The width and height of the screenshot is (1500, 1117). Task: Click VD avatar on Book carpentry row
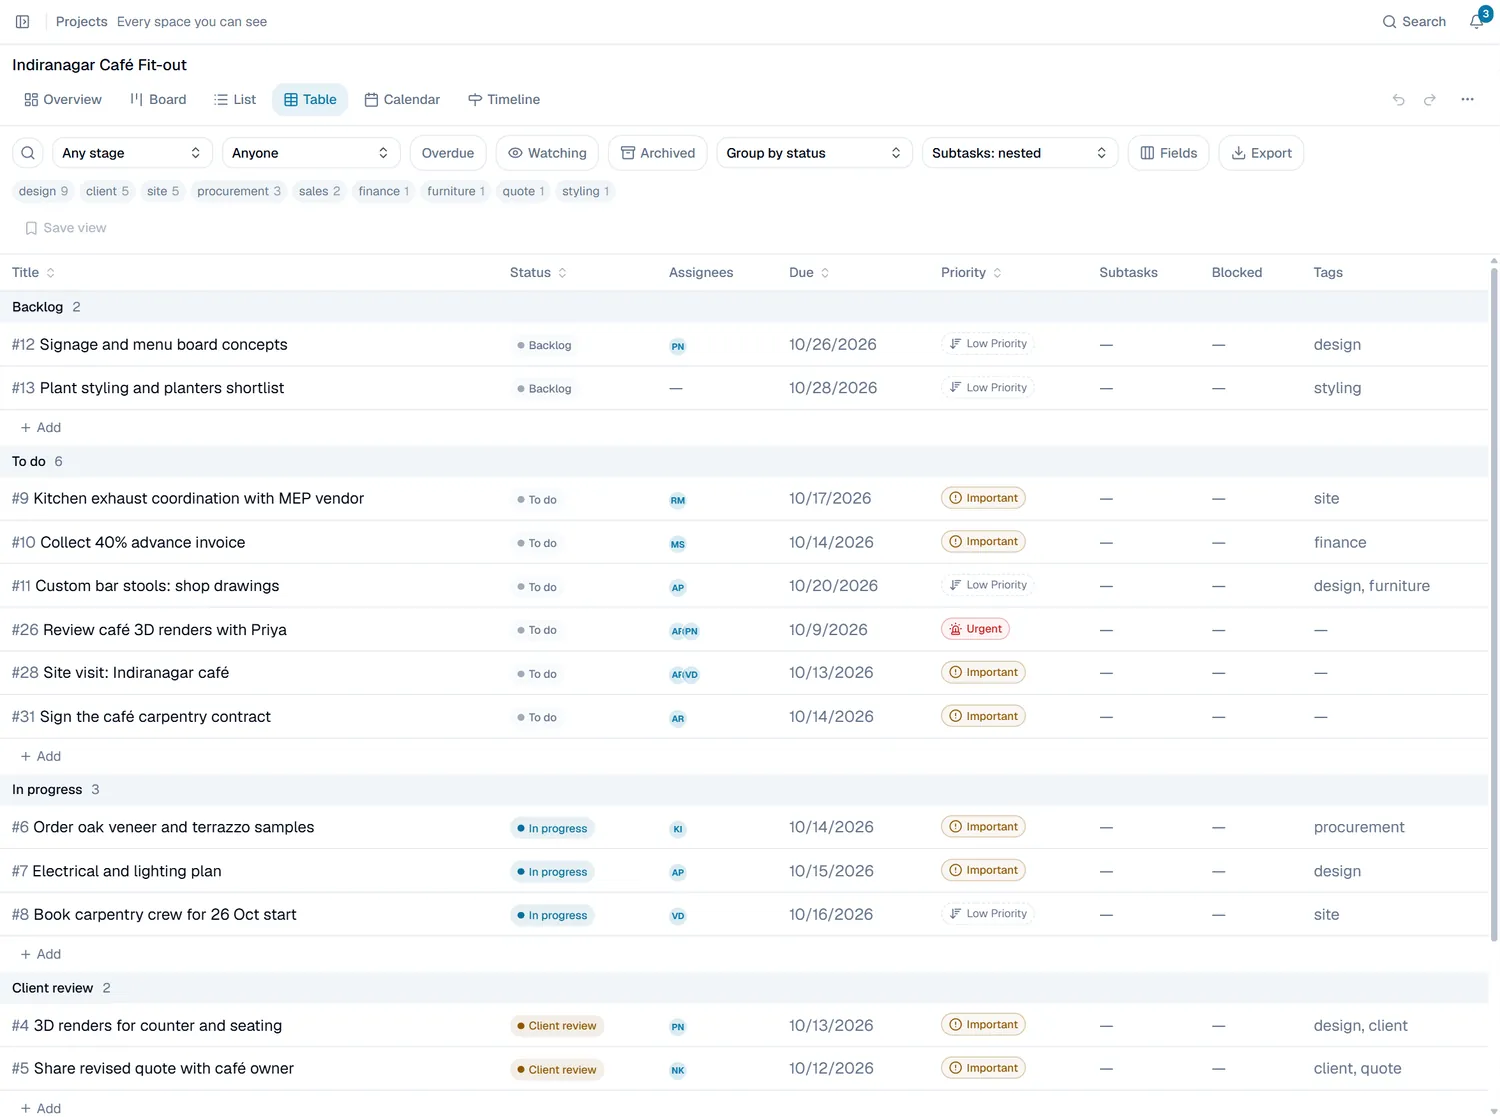678,916
